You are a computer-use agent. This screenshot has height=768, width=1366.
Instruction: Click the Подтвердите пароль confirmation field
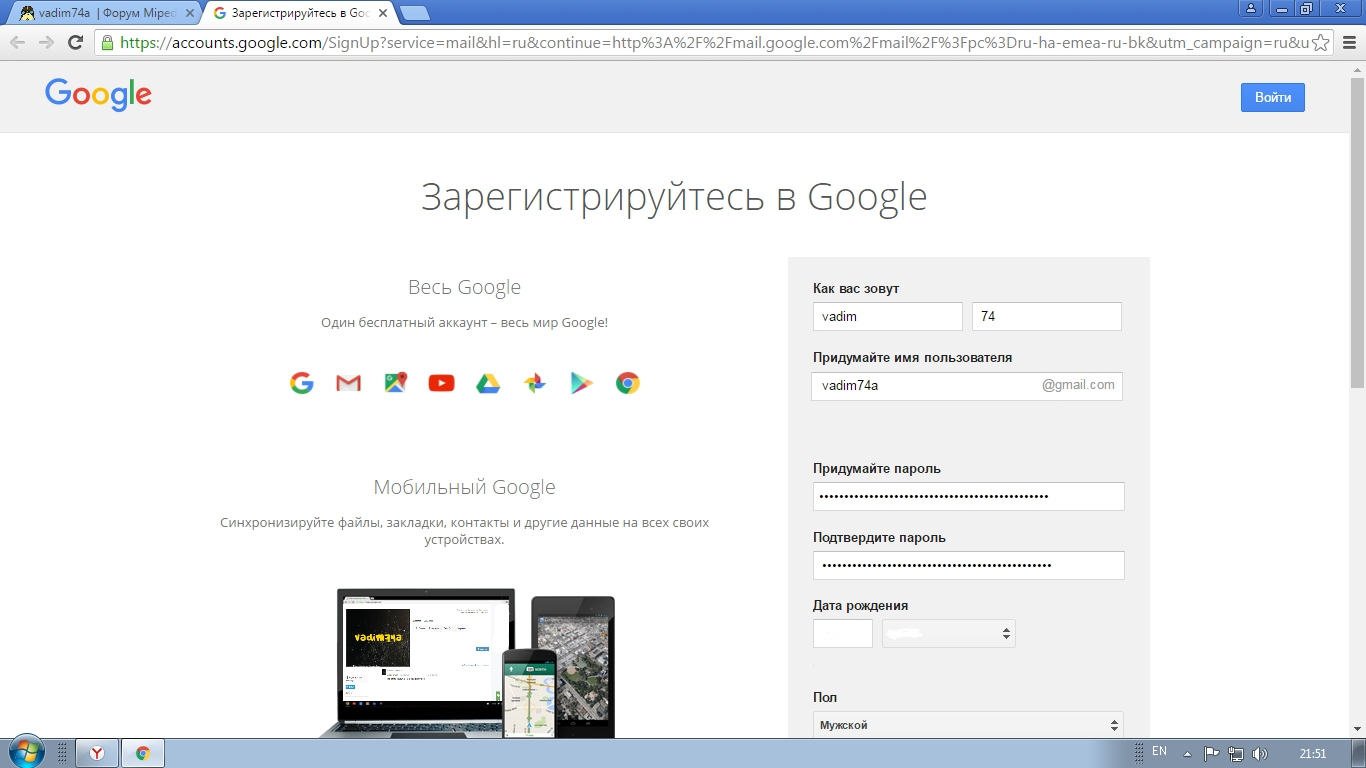[x=969, y=565]
